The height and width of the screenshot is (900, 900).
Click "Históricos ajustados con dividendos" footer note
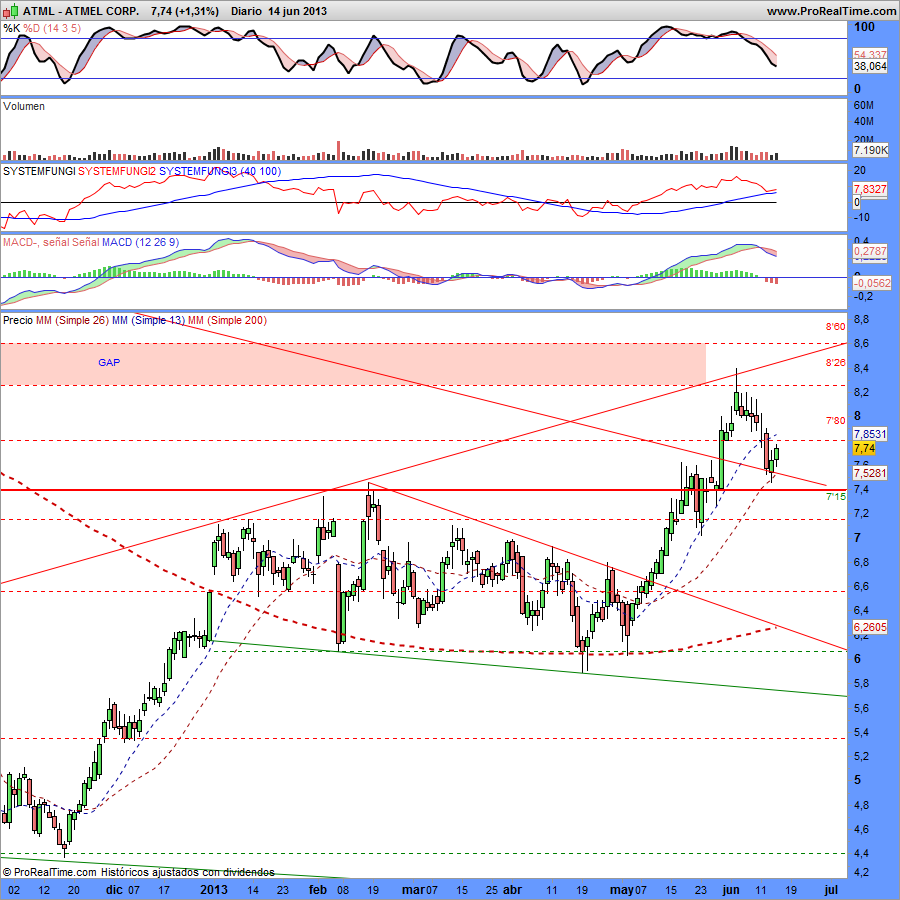coord(188,872)
